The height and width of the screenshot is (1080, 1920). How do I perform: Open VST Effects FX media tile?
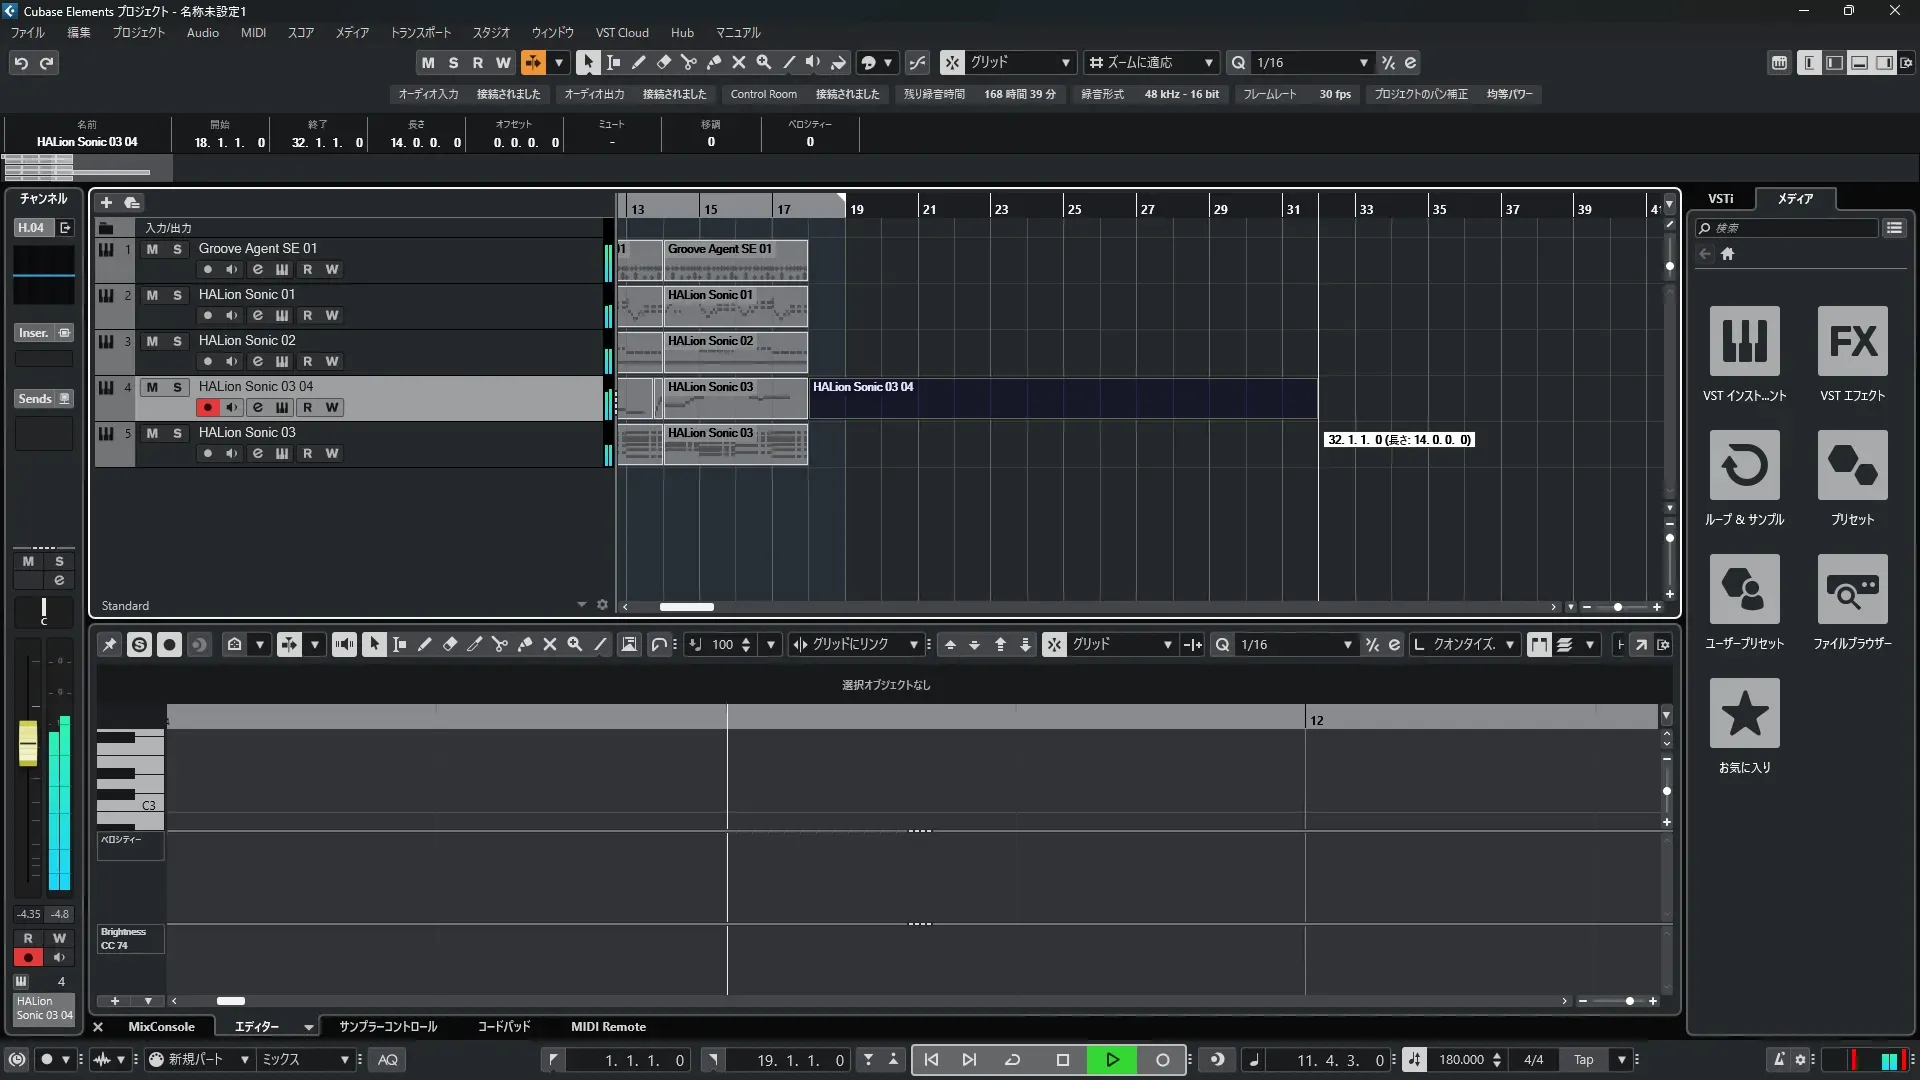tap(1852, 342)
